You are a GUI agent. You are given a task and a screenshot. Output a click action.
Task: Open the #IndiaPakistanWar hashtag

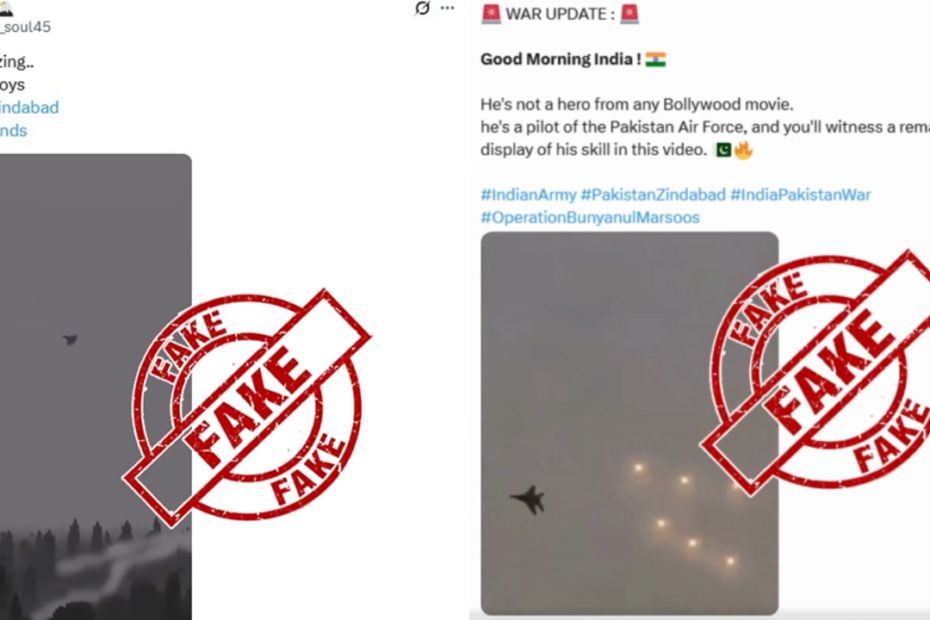[800, 195]
